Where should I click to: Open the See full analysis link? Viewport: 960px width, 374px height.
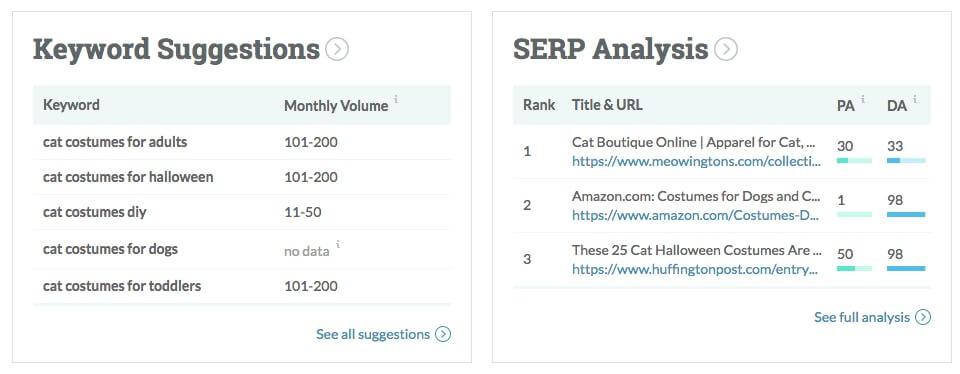point(861,317)
